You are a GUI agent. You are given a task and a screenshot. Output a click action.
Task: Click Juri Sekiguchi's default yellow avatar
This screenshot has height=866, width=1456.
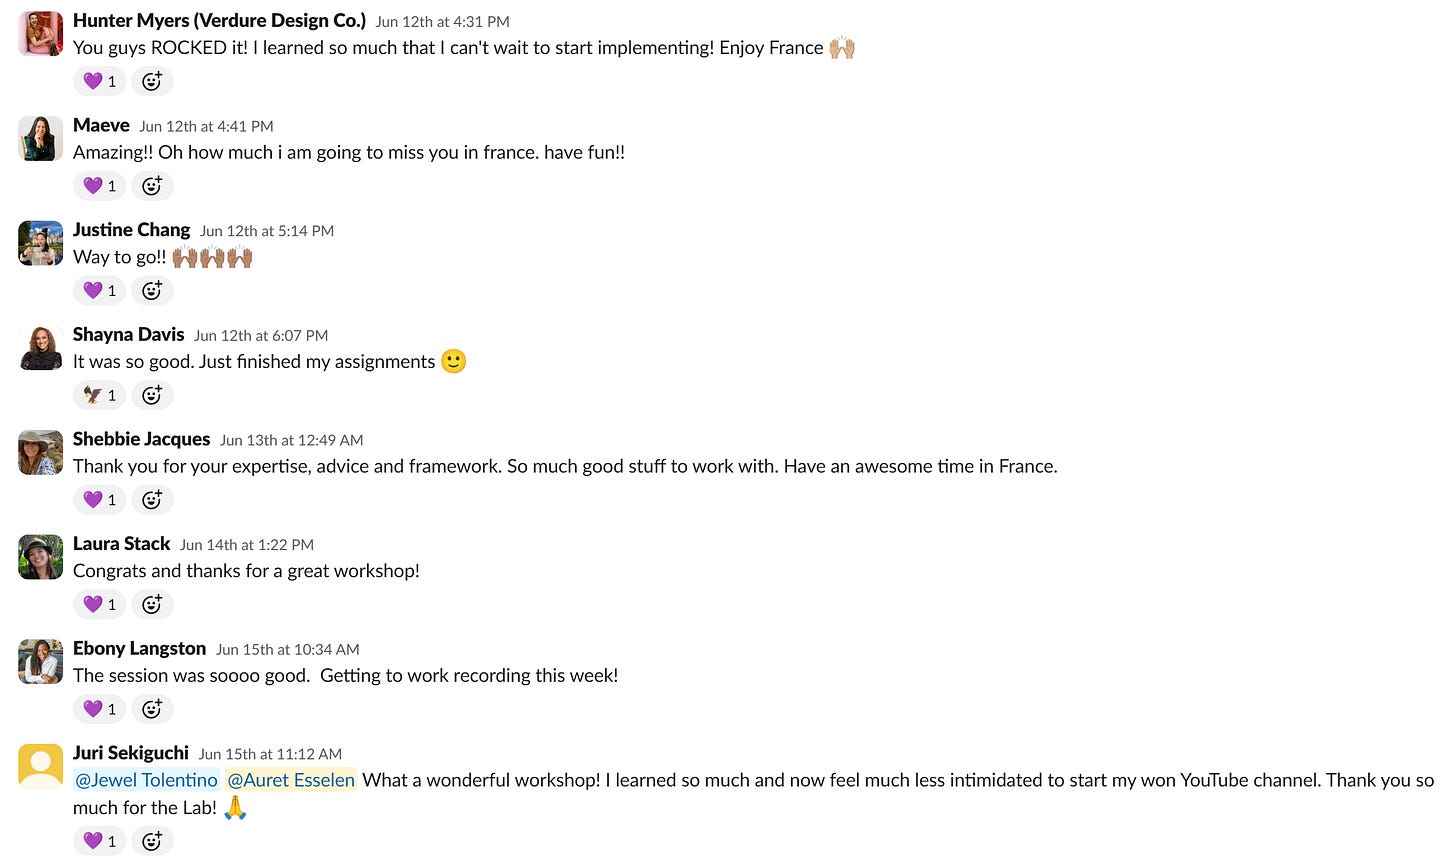point(41,766)
